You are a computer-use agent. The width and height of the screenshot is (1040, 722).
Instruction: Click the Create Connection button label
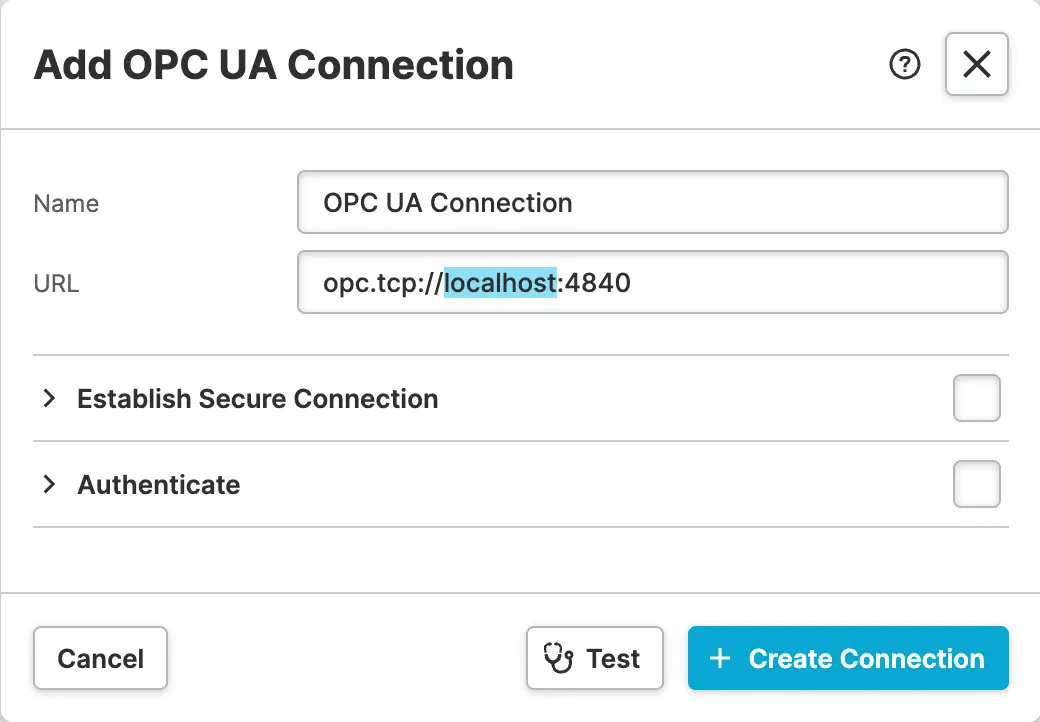(866, 658)
